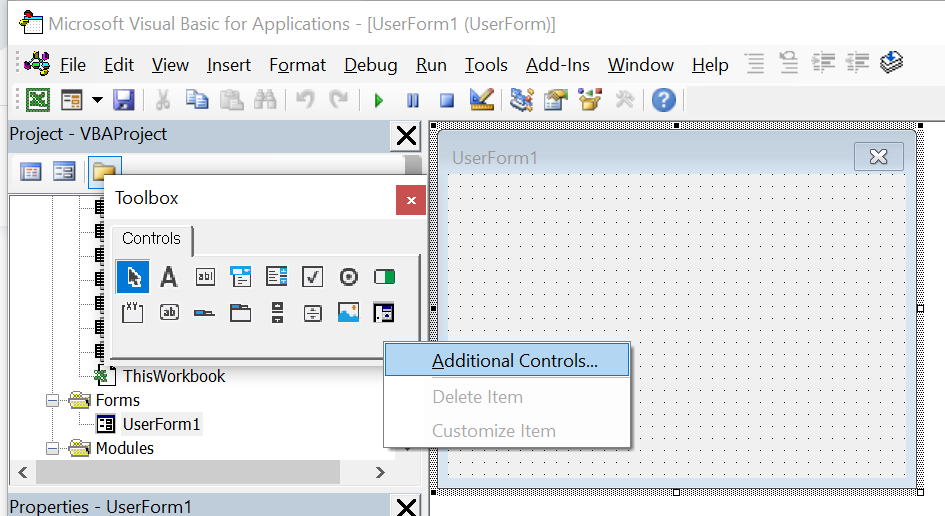945x516 pixels.
Task: Run Sub/UserForm with green play icon
Action: point(378,100)
